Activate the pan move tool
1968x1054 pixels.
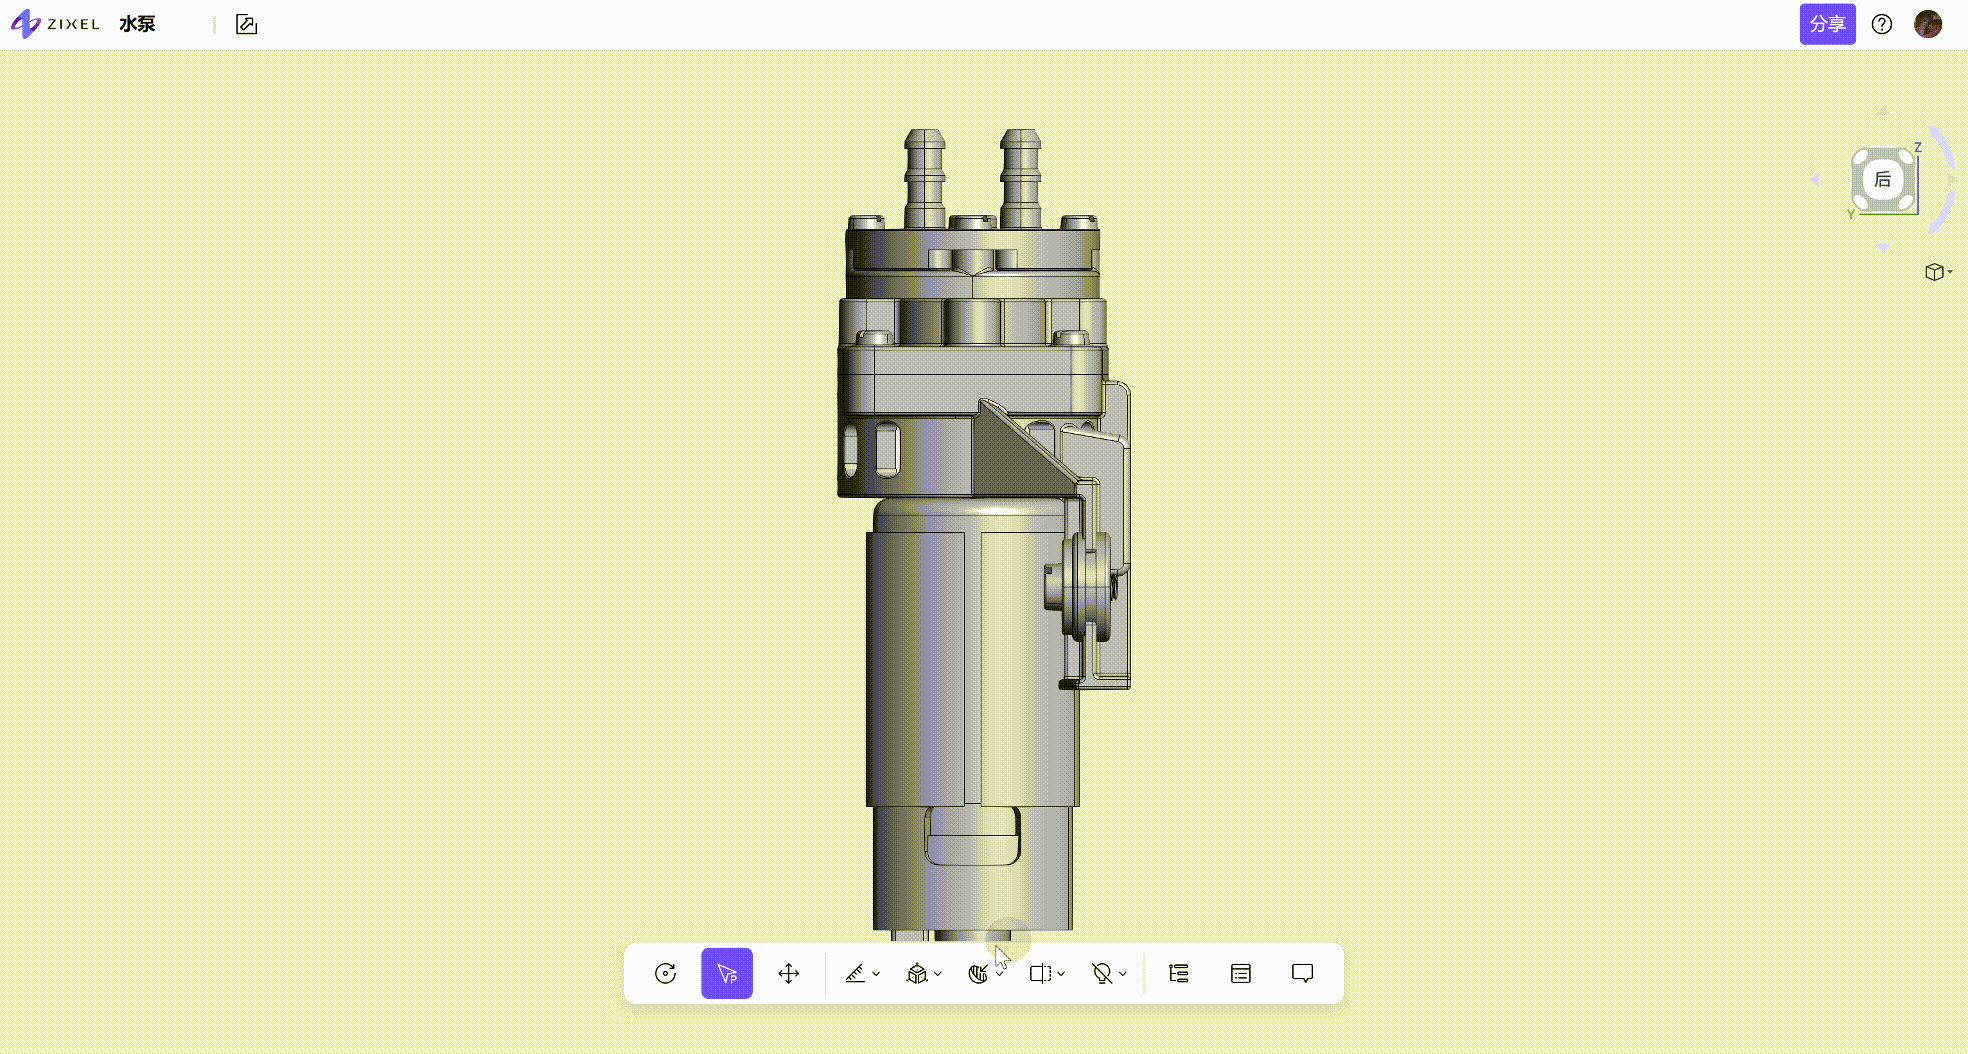[789, 973]
